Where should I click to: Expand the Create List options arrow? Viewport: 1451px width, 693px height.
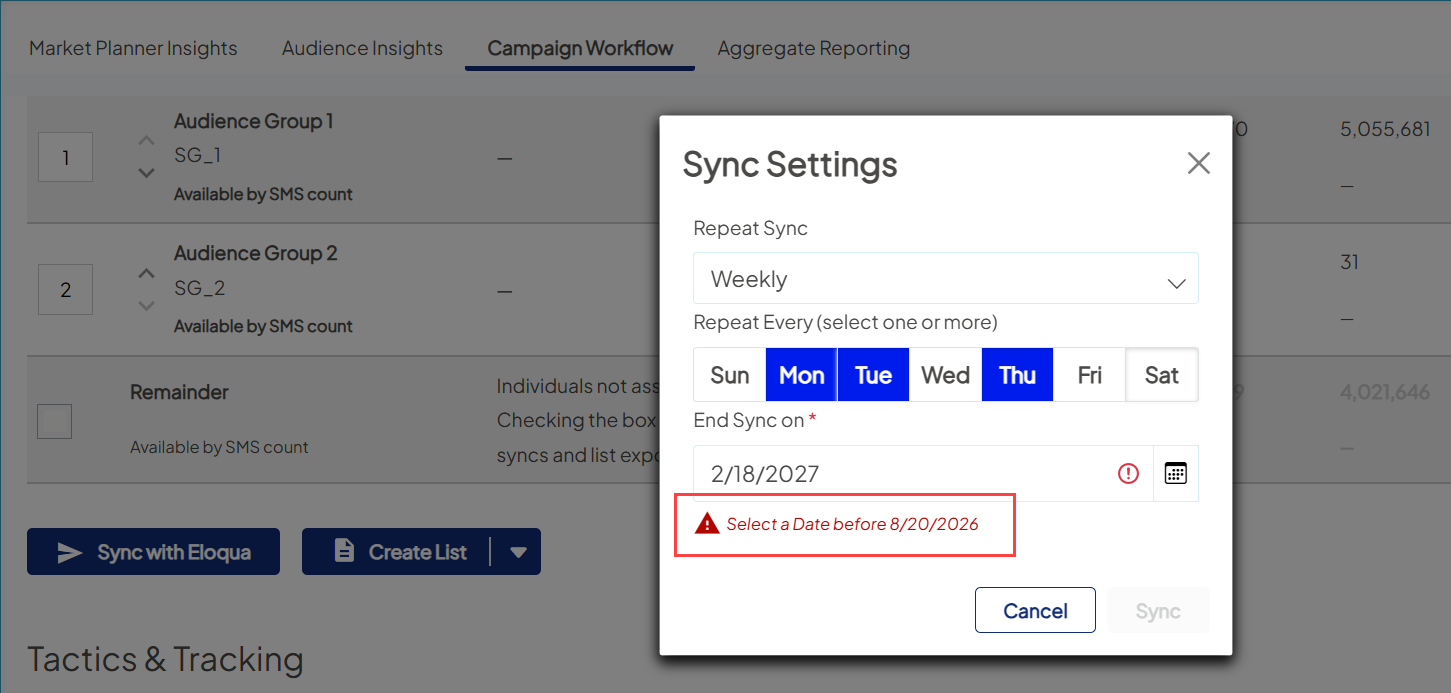click(x=519, y=551)
